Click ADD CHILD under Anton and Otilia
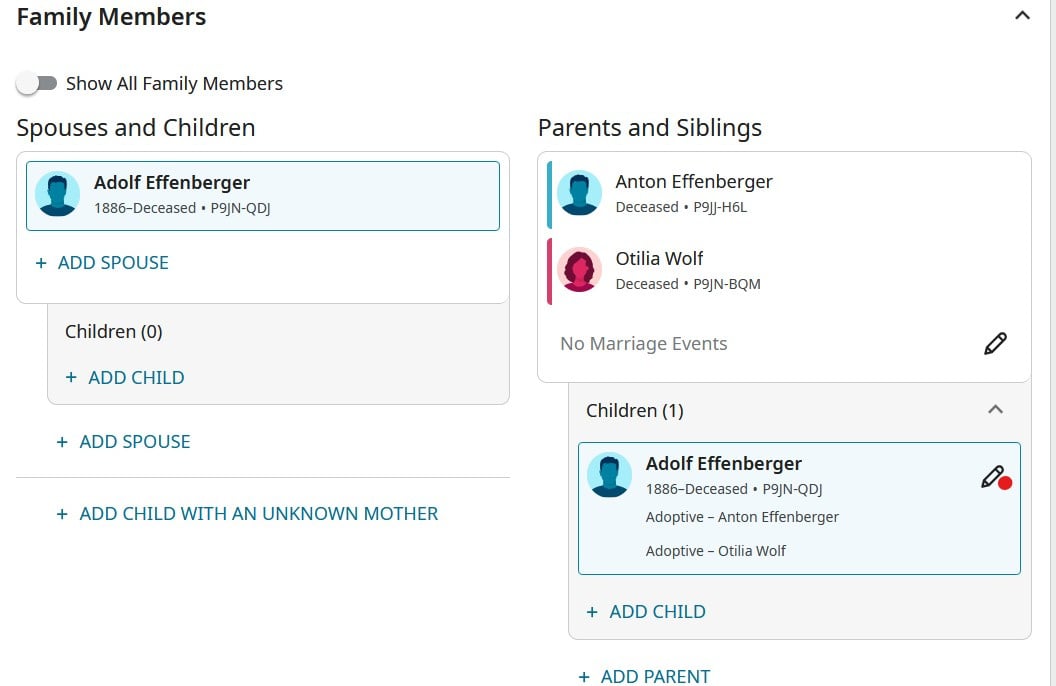Viewport: 1056px width, 686px height. [x=646, y=611]
